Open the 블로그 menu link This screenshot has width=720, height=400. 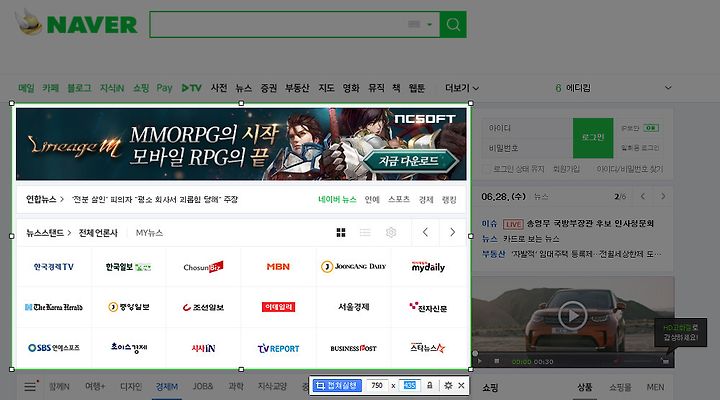click(x=79, y=88)
